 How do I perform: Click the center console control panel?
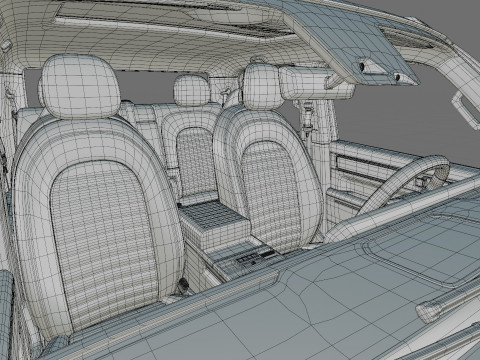pos(255,257)
